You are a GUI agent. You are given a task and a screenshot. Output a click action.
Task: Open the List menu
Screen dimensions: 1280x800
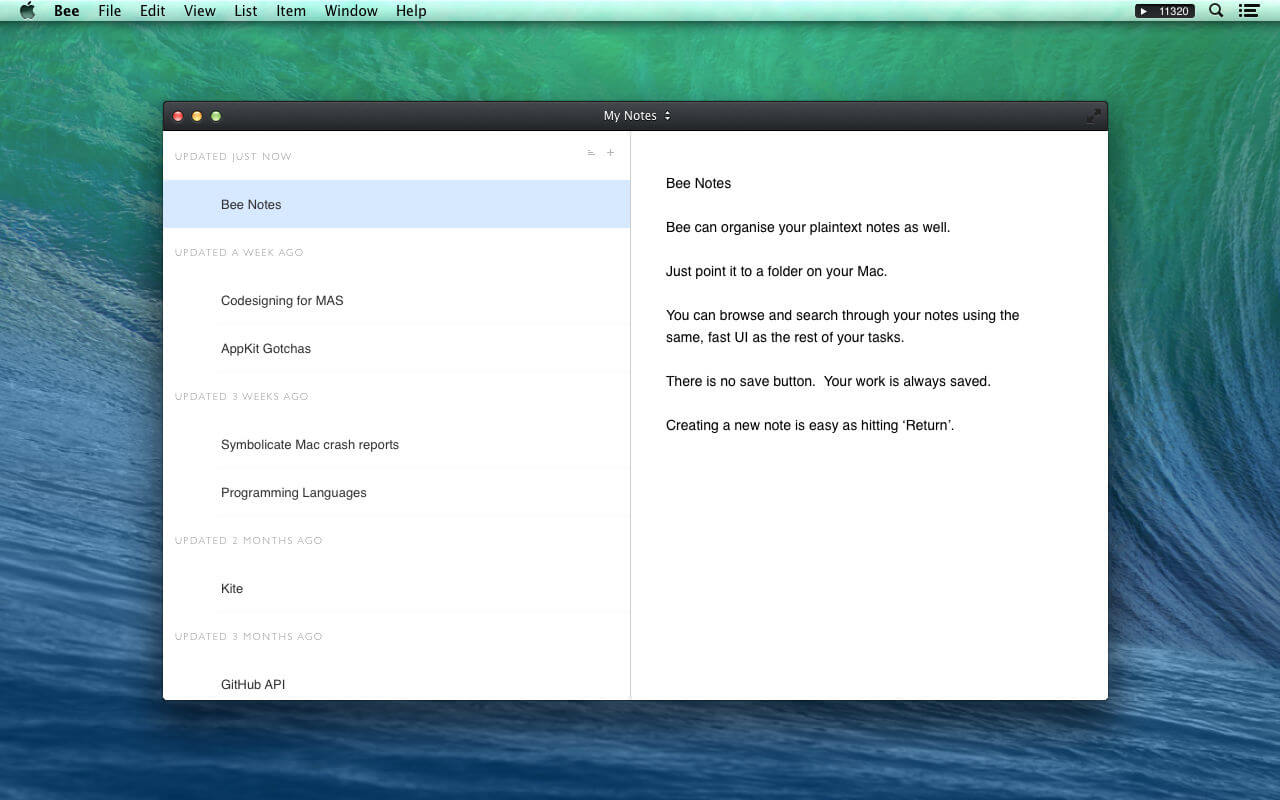click(x=245, y=11)
